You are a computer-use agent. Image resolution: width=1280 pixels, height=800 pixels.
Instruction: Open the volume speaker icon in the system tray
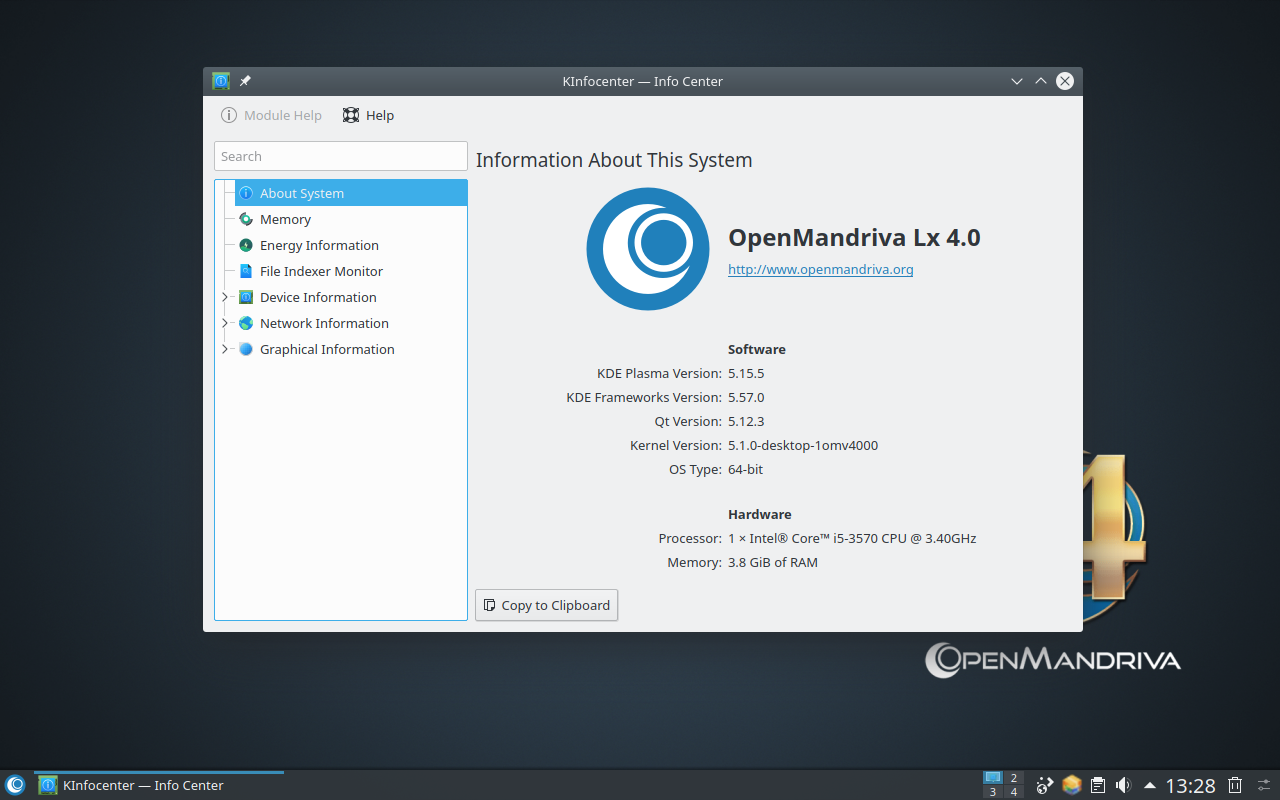1123,785
